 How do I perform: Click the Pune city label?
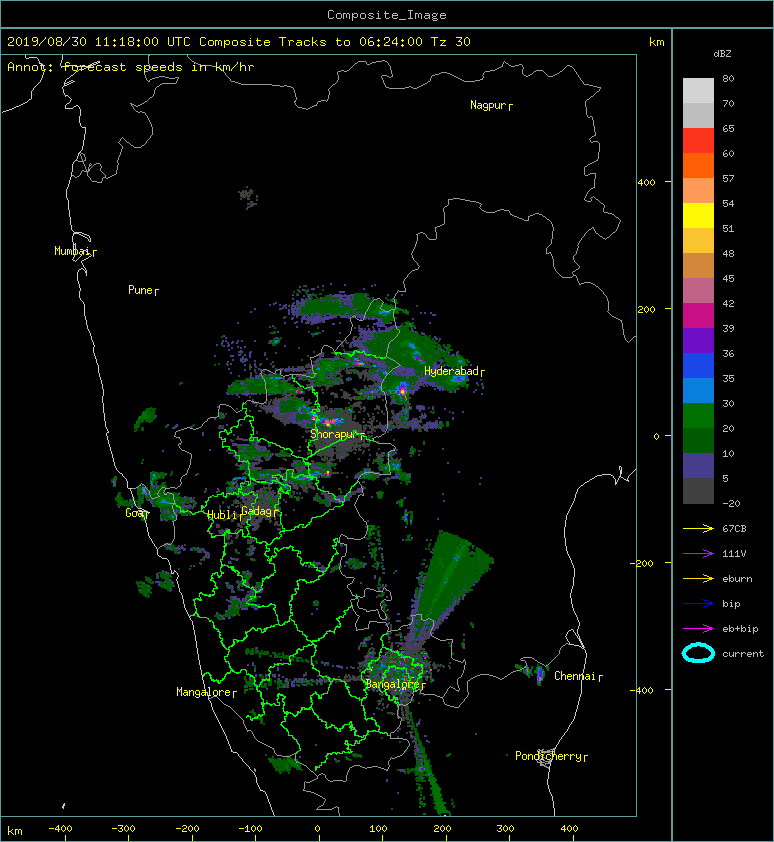coord(143,291)
